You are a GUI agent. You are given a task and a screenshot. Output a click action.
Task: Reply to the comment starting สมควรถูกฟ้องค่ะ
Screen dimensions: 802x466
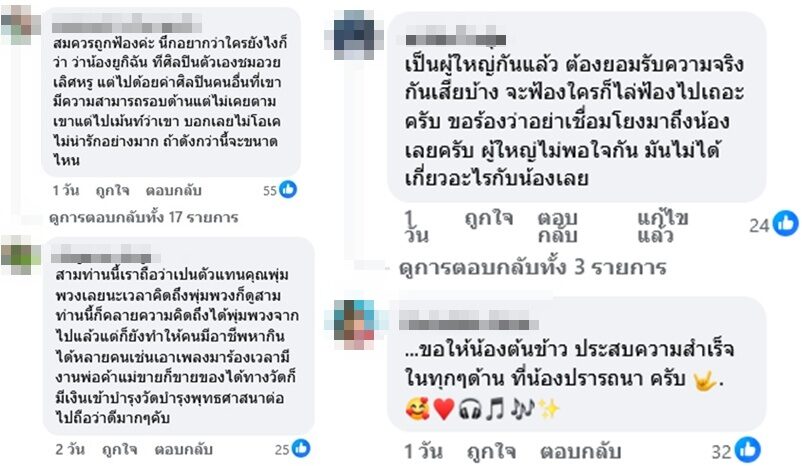(x=173, y=190)
